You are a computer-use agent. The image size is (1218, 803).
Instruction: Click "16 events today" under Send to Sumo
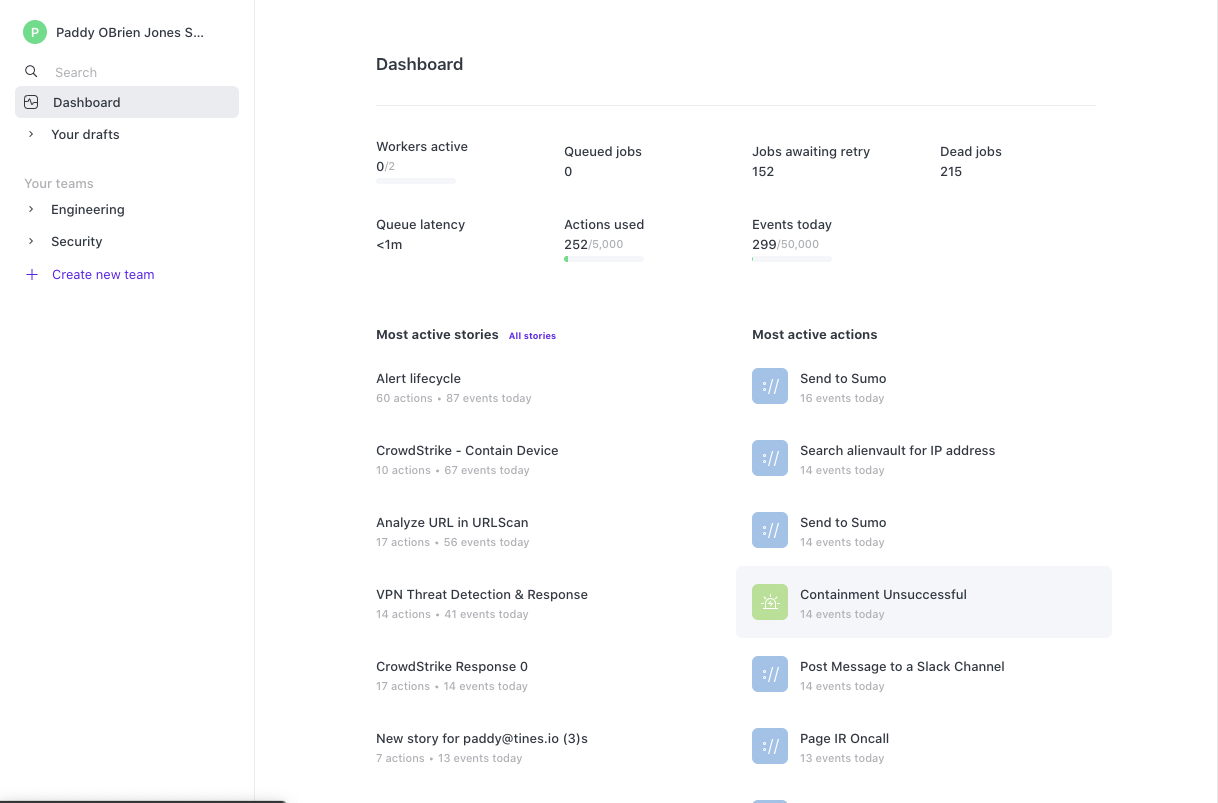[842, 398]
